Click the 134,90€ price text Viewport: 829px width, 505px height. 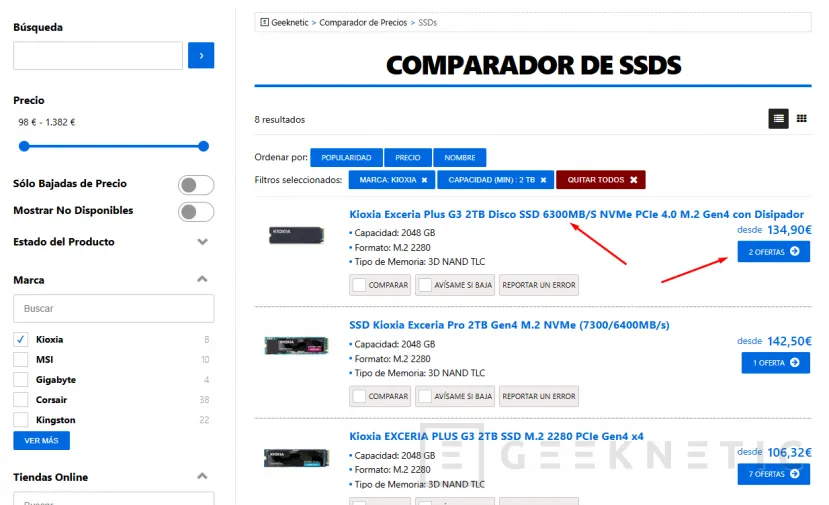pyautogui.click(x=789, y=229)
